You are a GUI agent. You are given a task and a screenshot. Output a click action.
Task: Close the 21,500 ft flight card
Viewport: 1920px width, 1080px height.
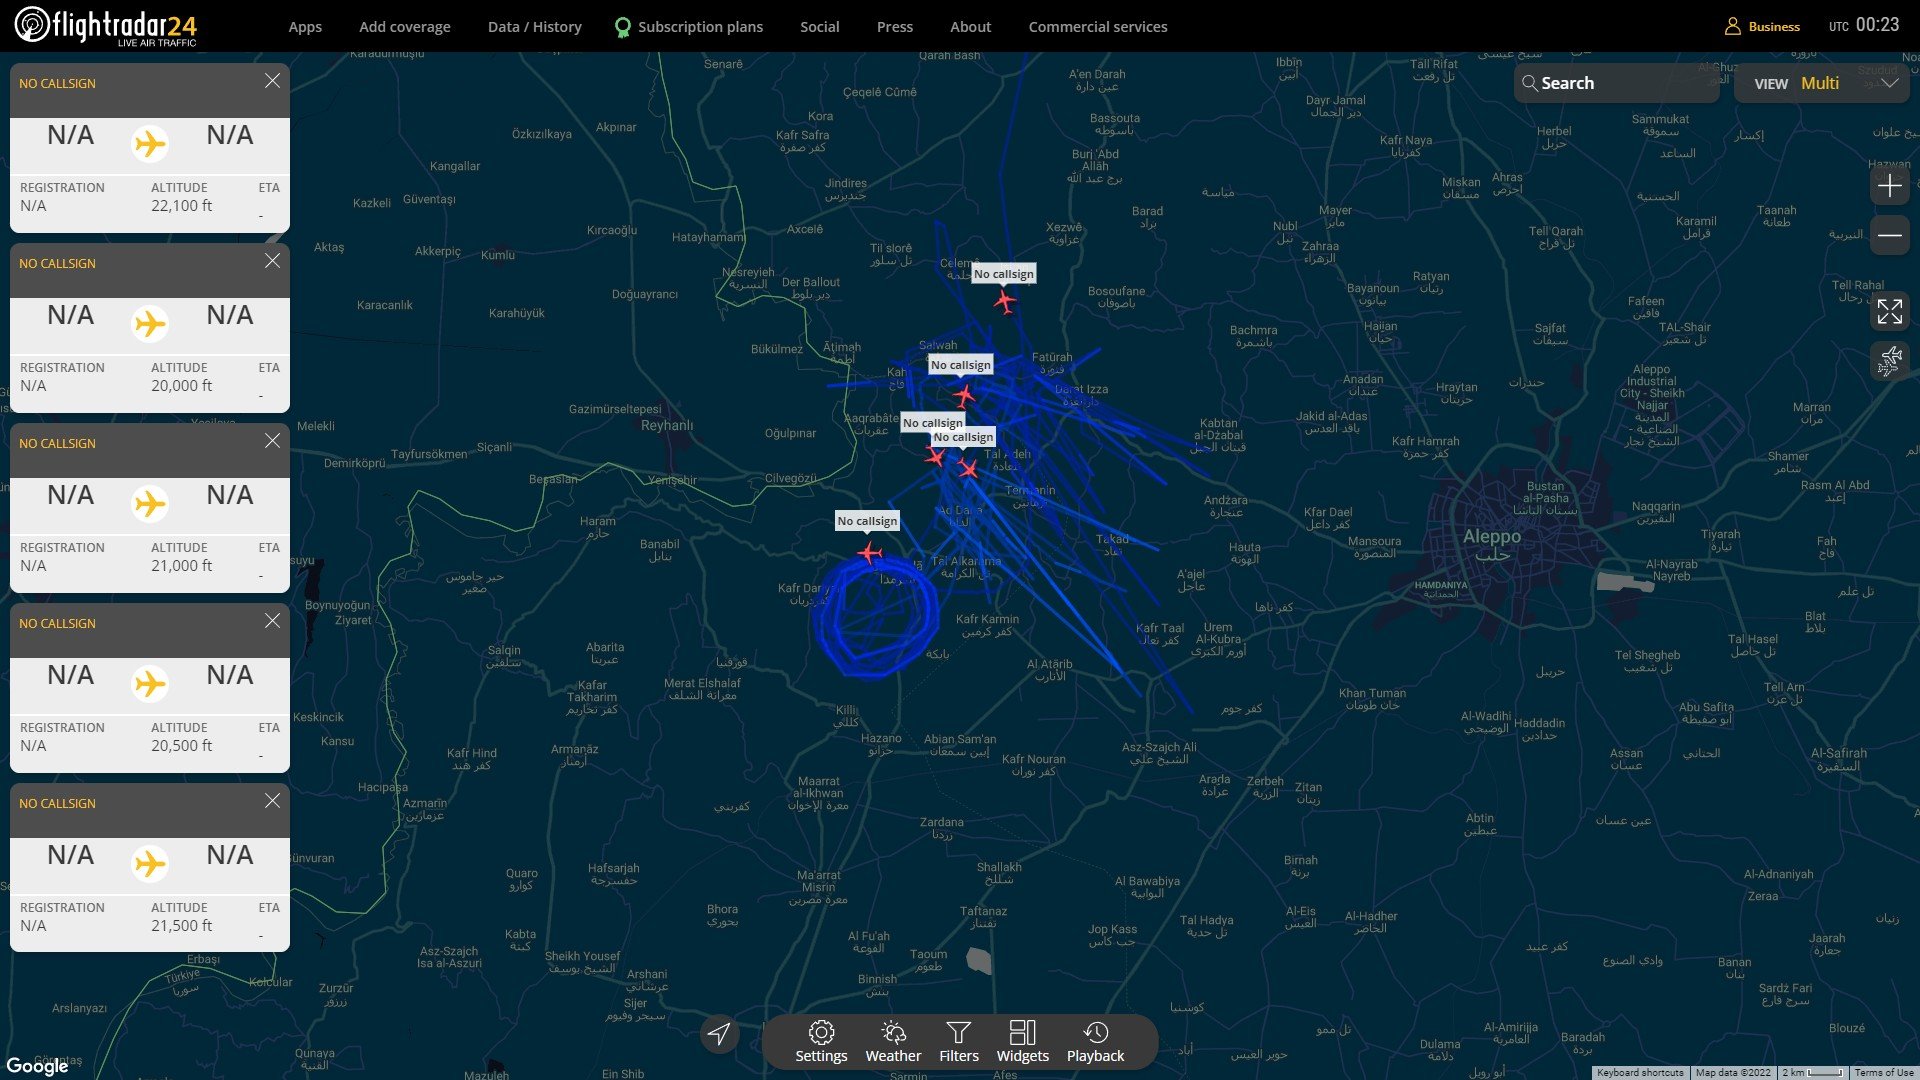(x=272, y=801)
